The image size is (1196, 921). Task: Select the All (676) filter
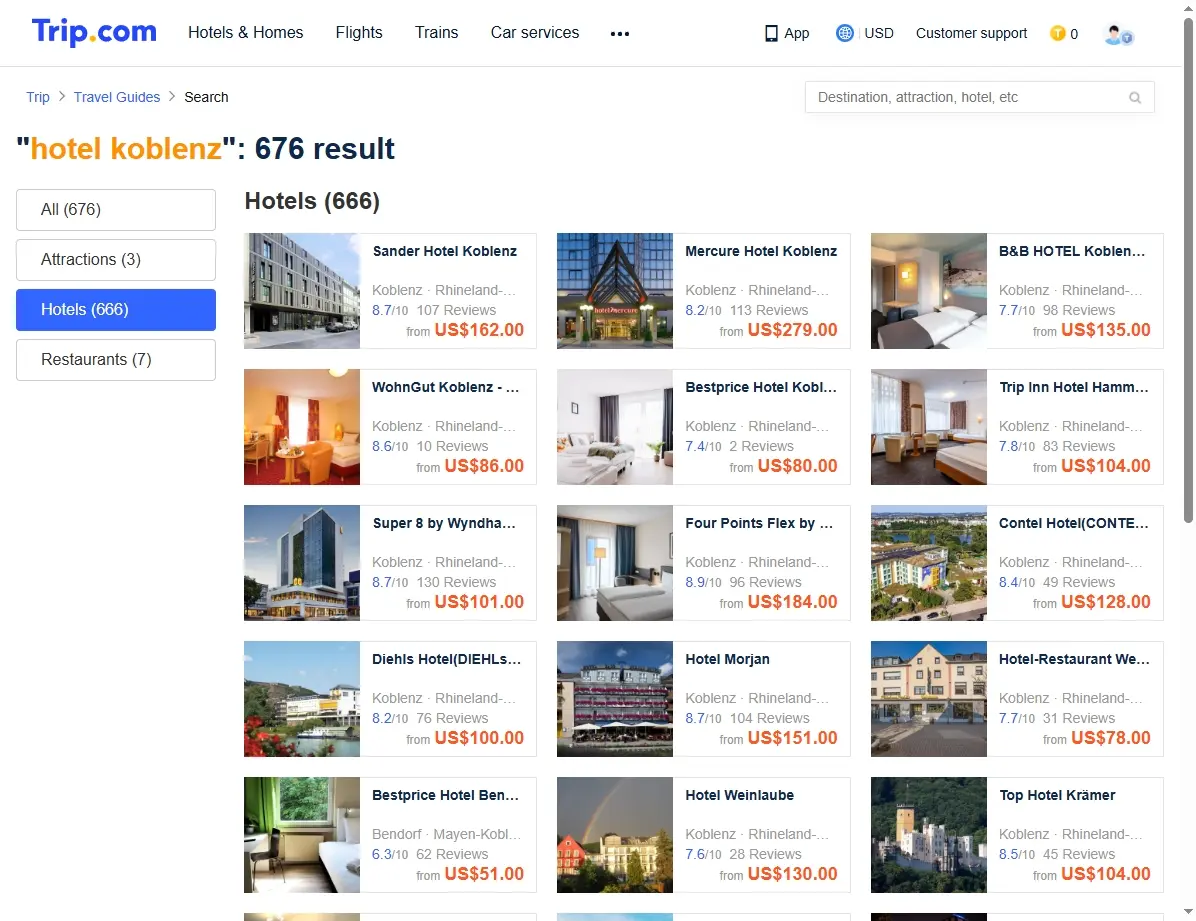coord(116,210)
